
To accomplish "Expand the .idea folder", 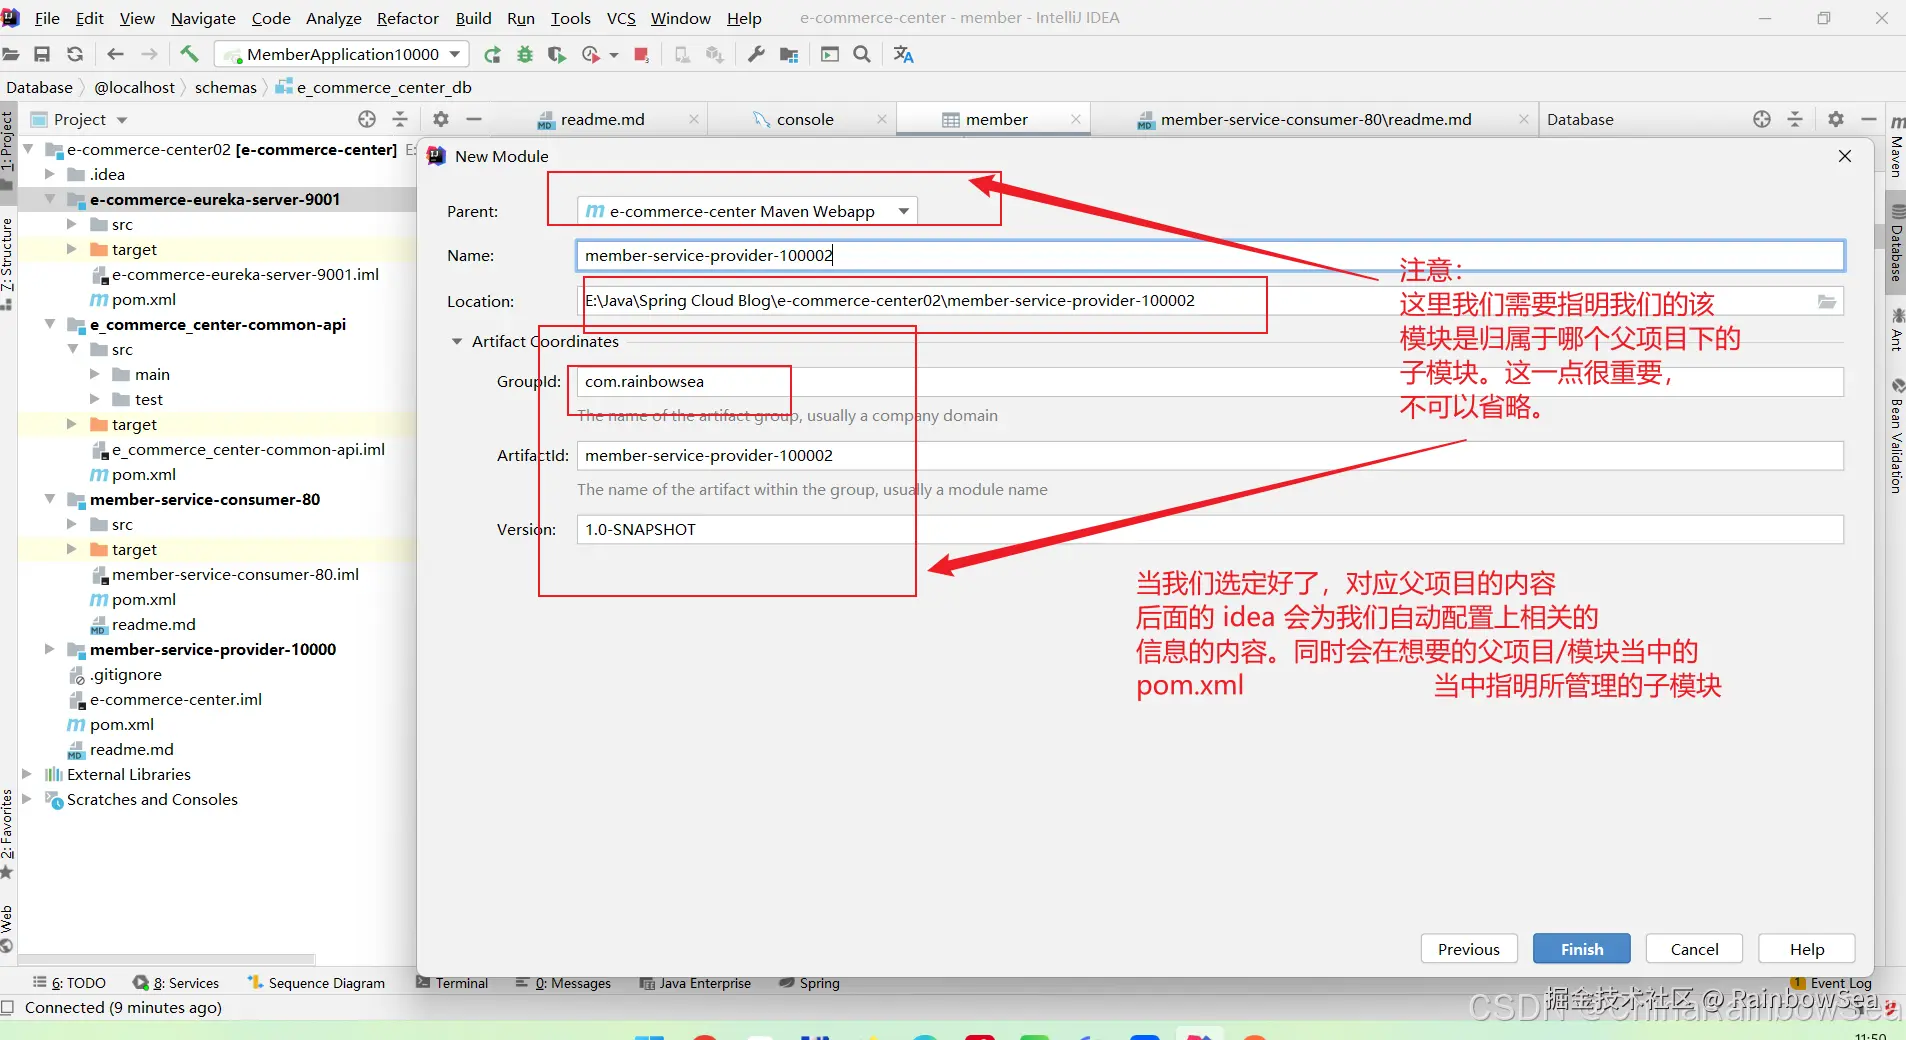I will (x=49, y=174).
